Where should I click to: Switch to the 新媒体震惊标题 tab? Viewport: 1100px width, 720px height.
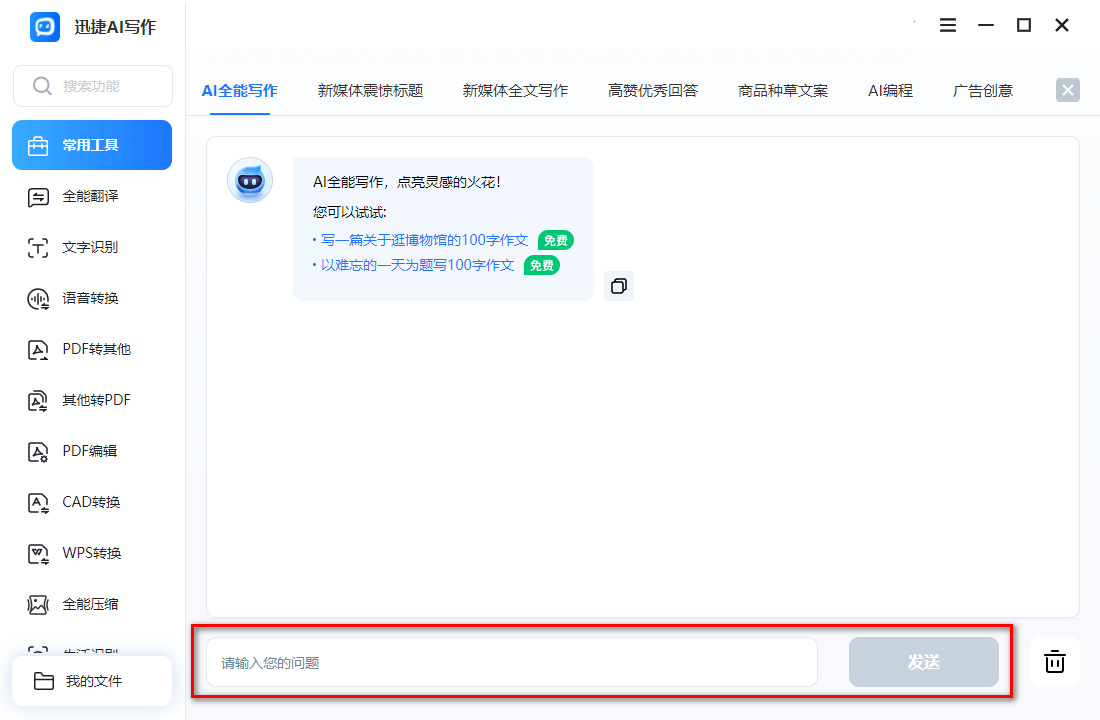(x=368, y=89)
